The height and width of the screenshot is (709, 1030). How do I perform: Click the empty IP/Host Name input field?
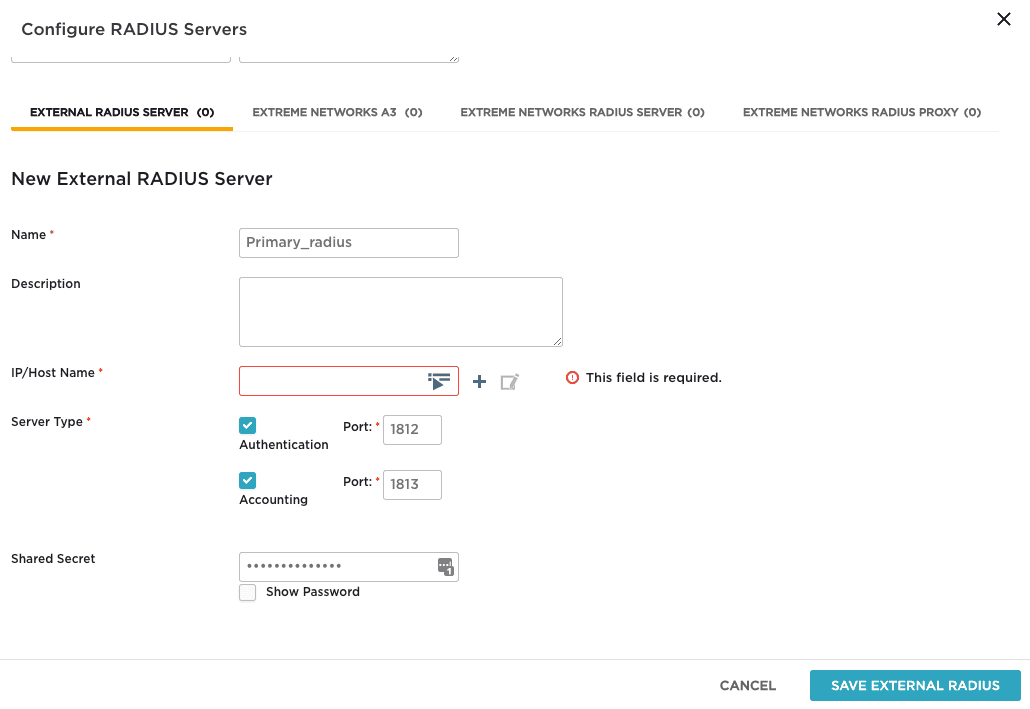330,381
